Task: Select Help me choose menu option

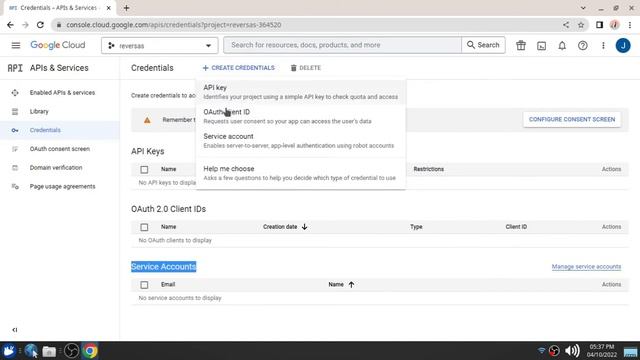Action: click(300, 173)
